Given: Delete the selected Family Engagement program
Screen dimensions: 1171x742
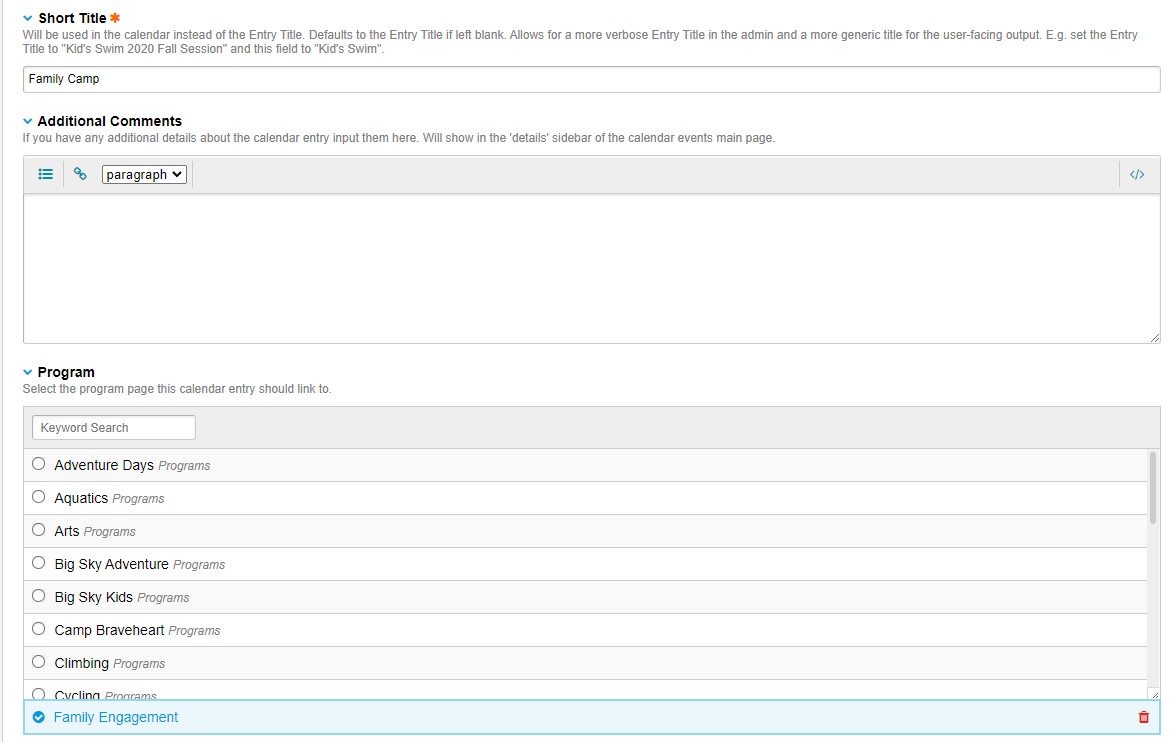Looking at the screenshot, I should [x=1144, y=717].
